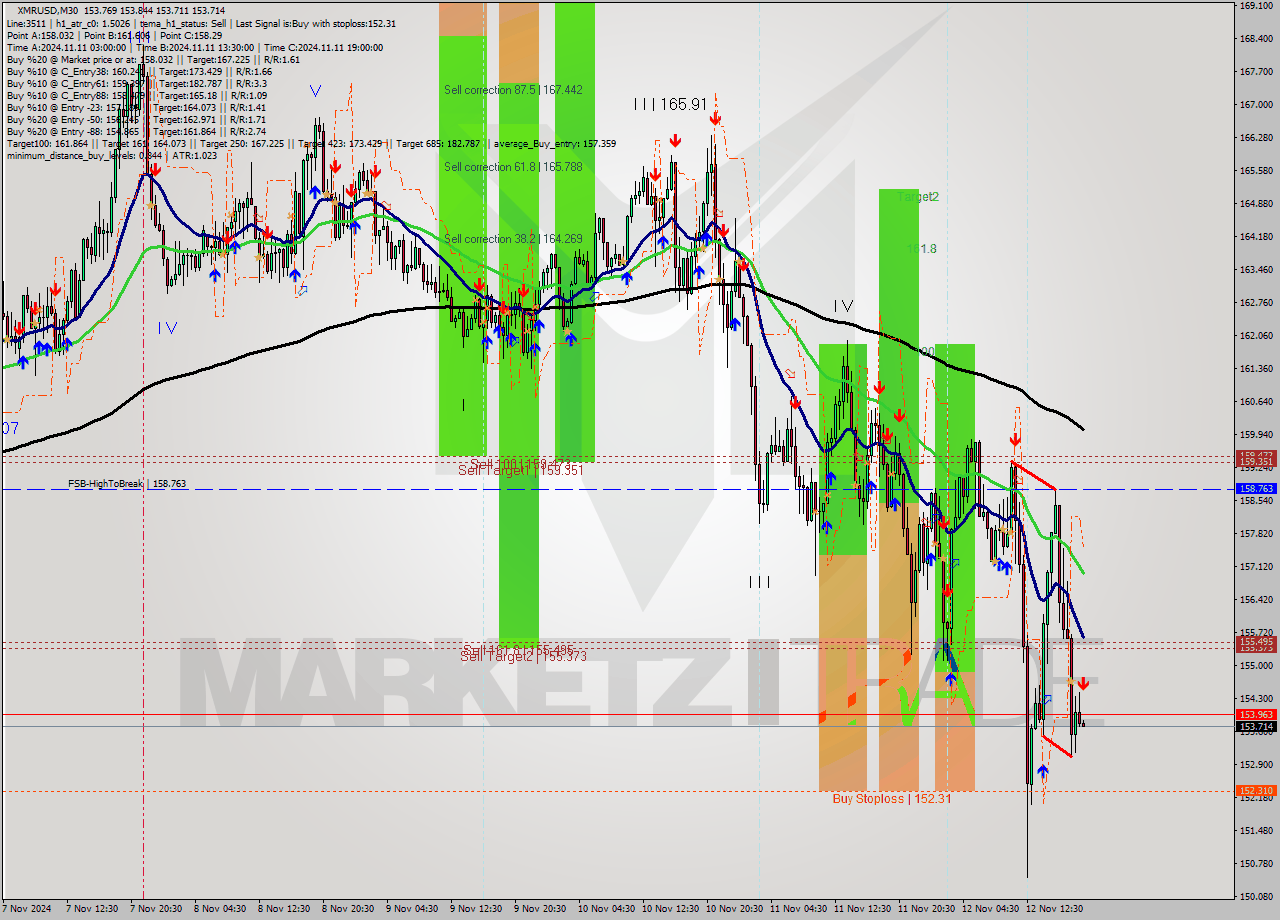Select the 'FSB-HighToBreak | 158.763' line label
This screenshot has width=1280, height=920.
click(127, 484)
